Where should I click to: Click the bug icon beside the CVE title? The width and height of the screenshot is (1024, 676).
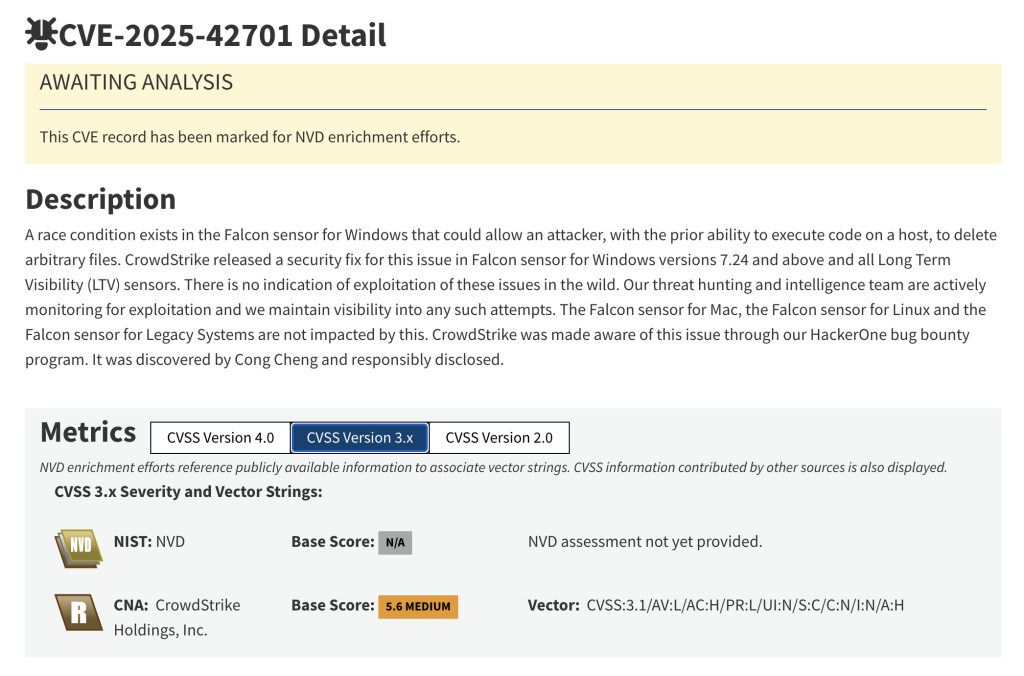[41, 35]
